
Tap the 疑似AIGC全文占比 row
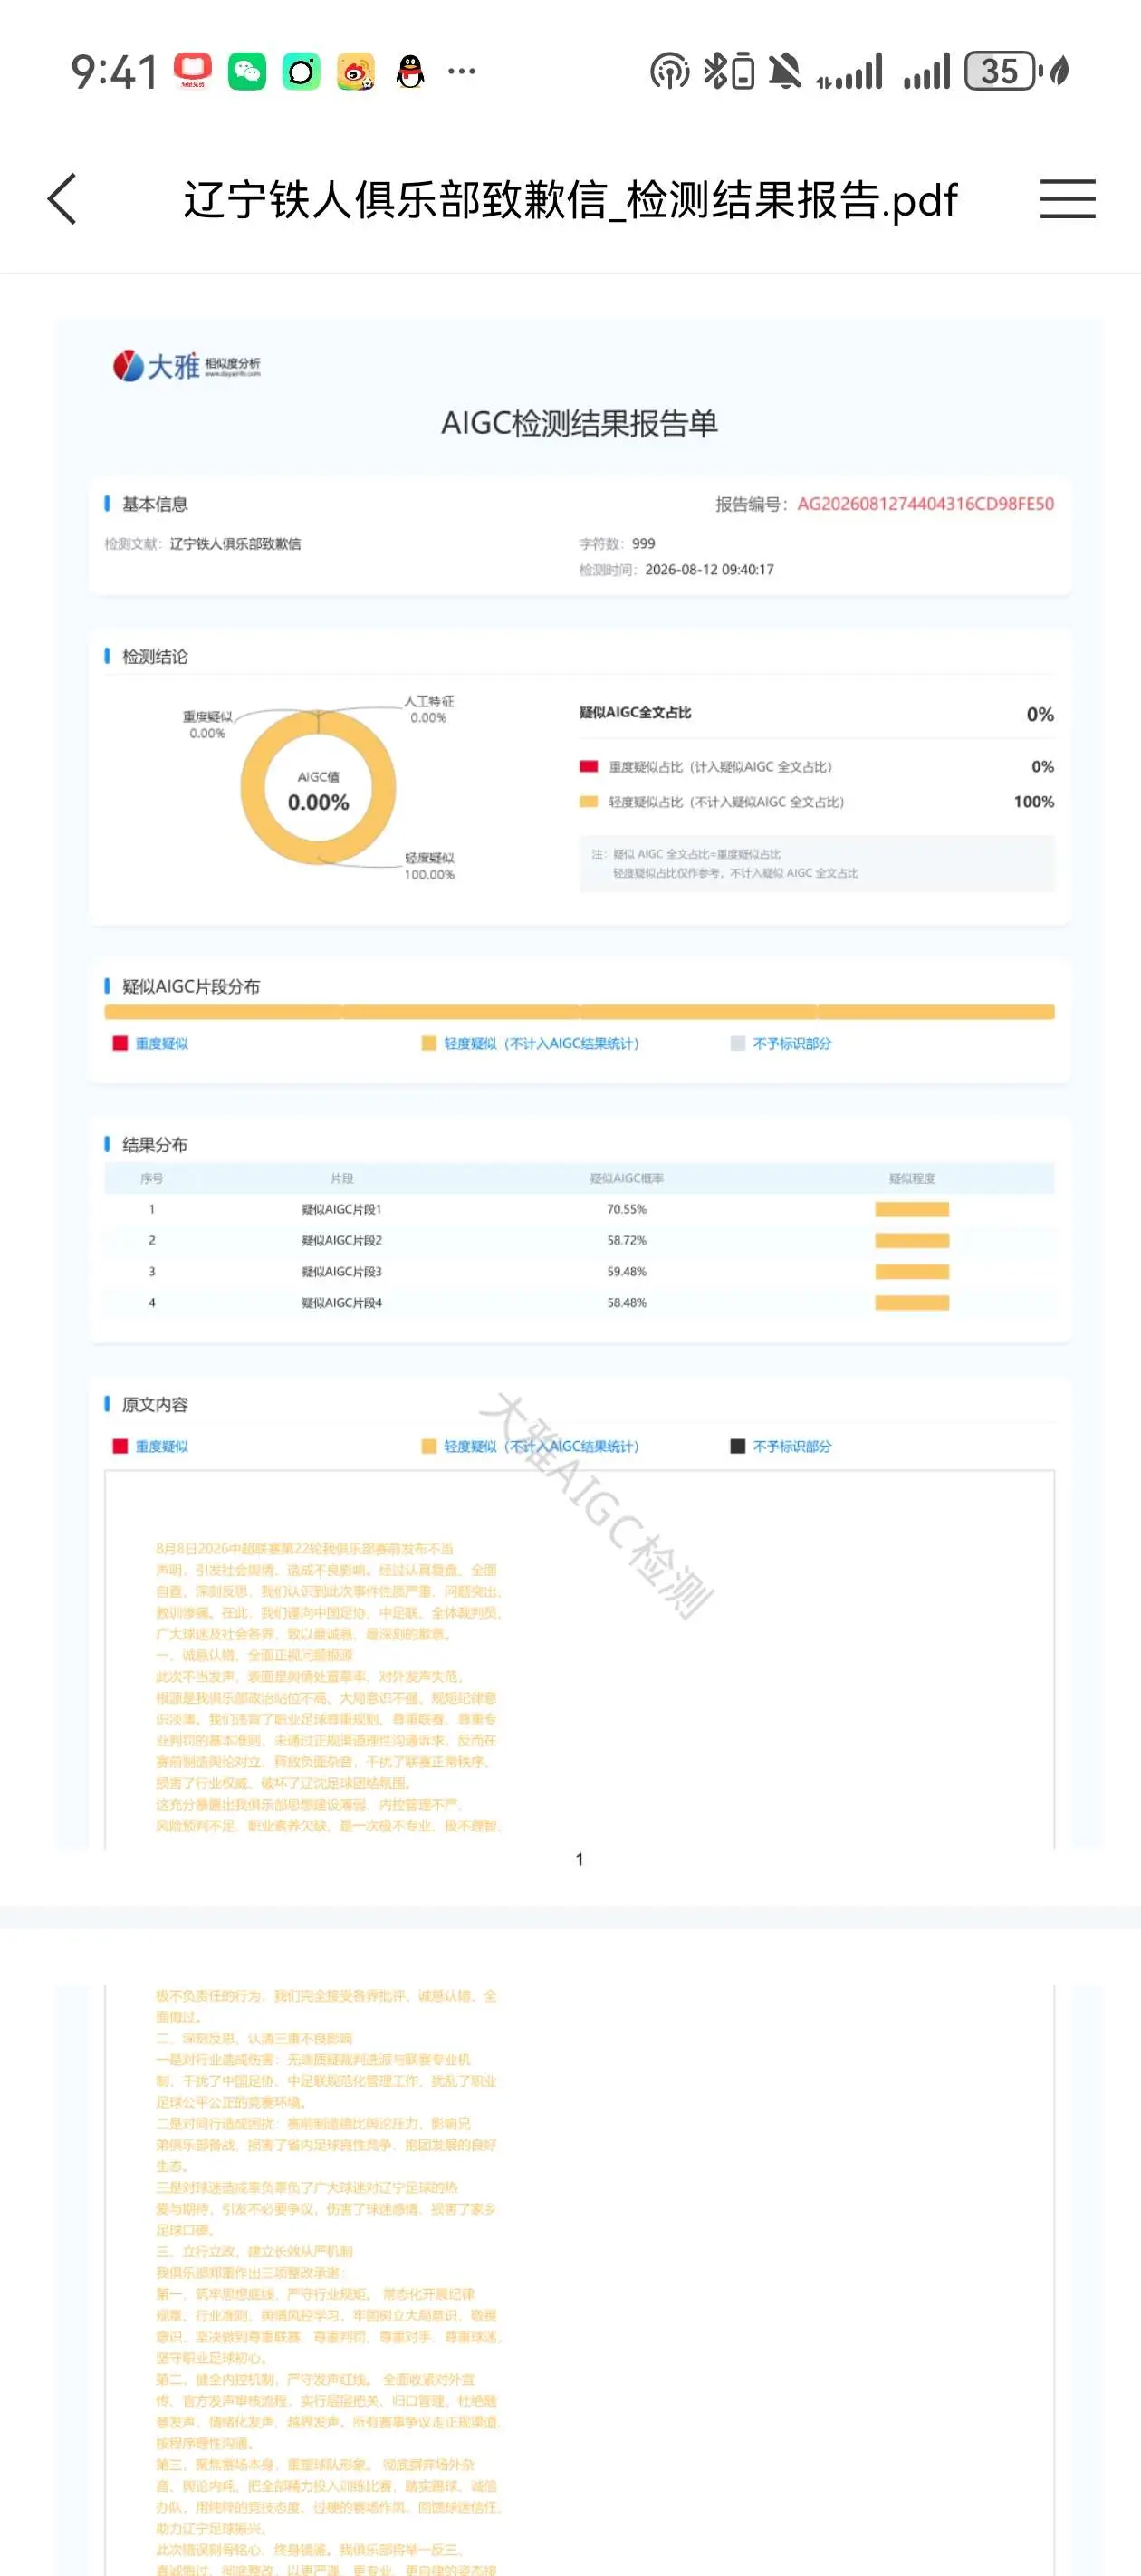tap(816, 714)
